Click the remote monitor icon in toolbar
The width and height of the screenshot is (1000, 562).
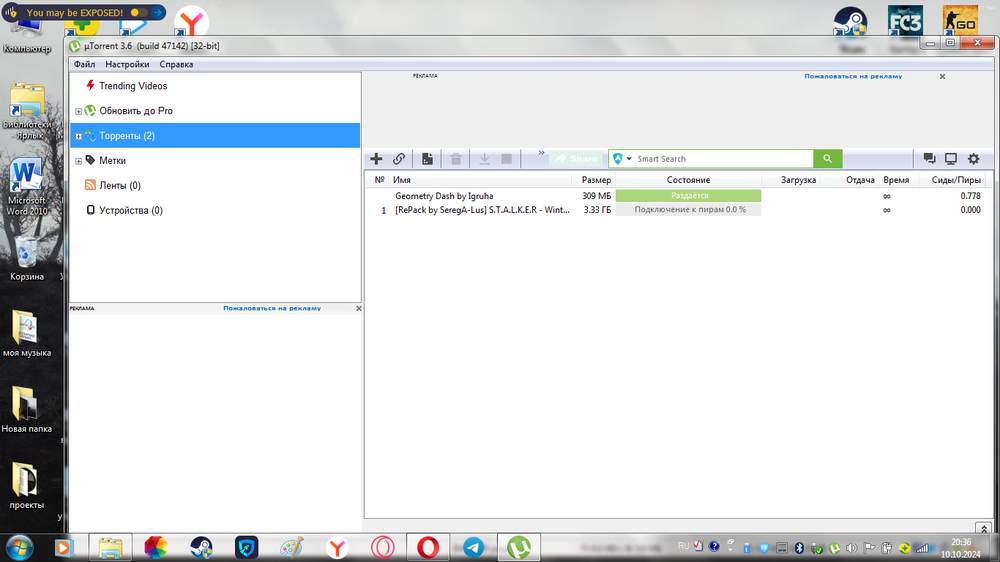click(951, 159)
